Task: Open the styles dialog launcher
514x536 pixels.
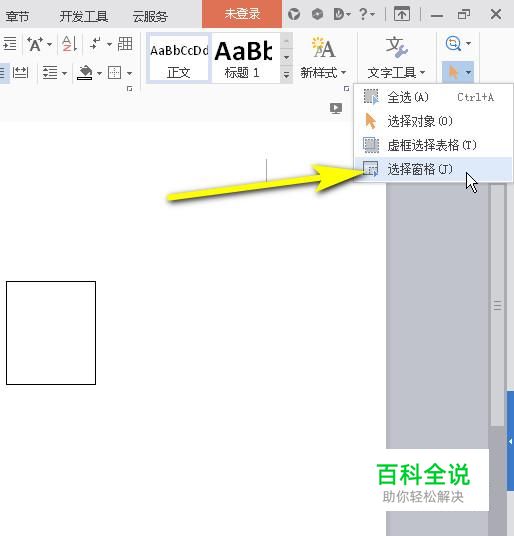Action: pyautogui.click(x=346, y=89)
